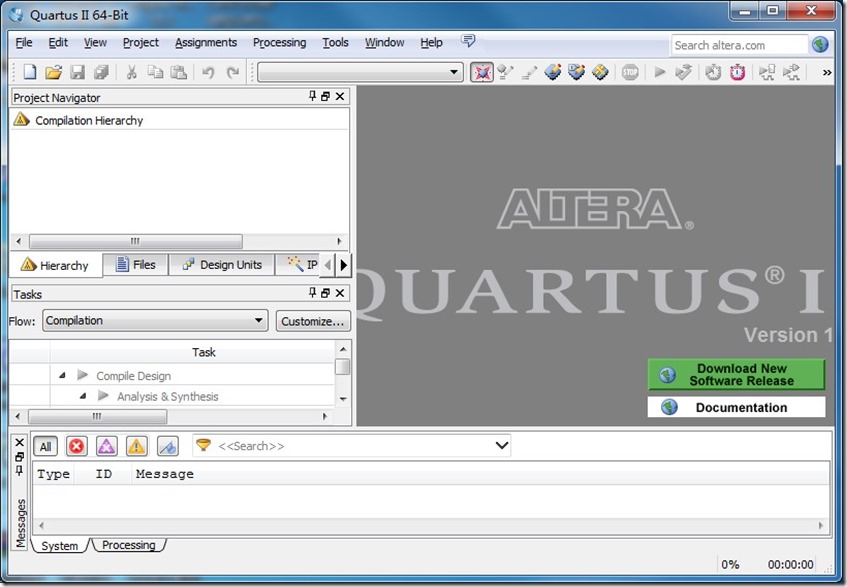The image size is (847, 587).
Task: Open the Processing menu
Action: (x=279, y=42)
